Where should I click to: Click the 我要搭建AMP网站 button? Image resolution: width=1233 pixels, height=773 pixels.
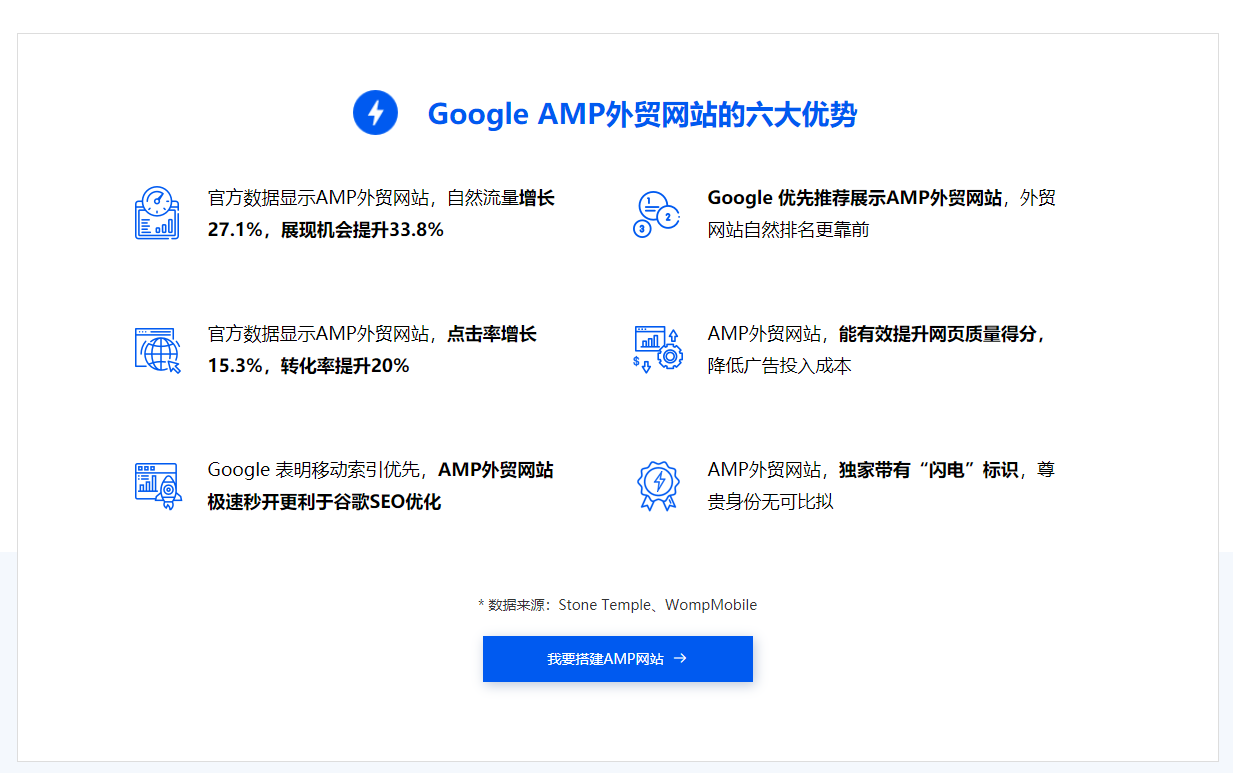(x=617, y=659)
